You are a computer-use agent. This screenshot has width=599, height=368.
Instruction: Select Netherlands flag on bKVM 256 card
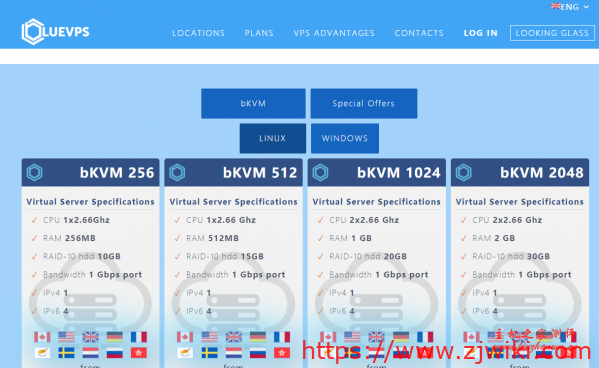pos(91,353)
